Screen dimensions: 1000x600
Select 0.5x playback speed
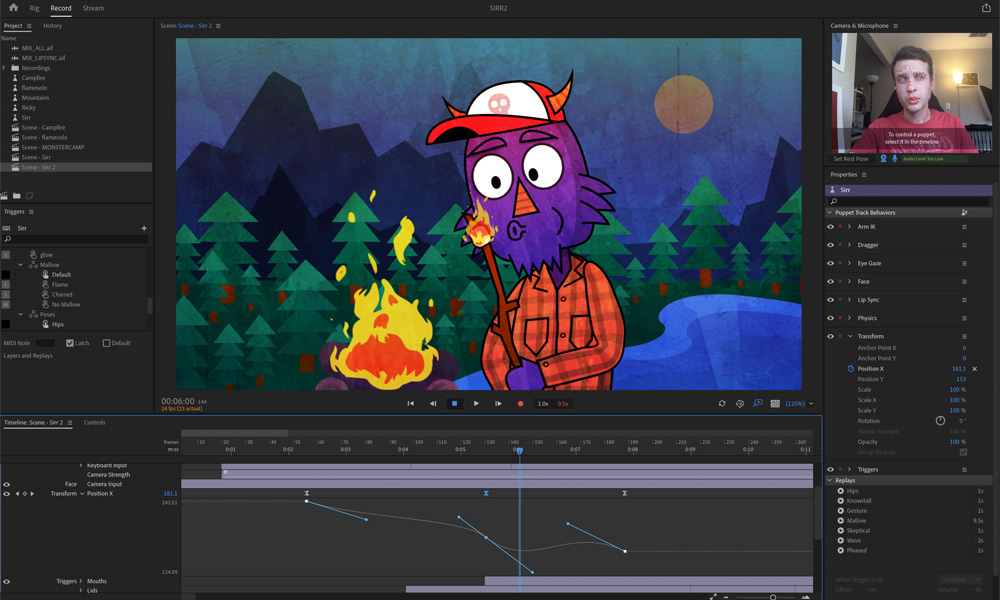[x=562, y=404]
